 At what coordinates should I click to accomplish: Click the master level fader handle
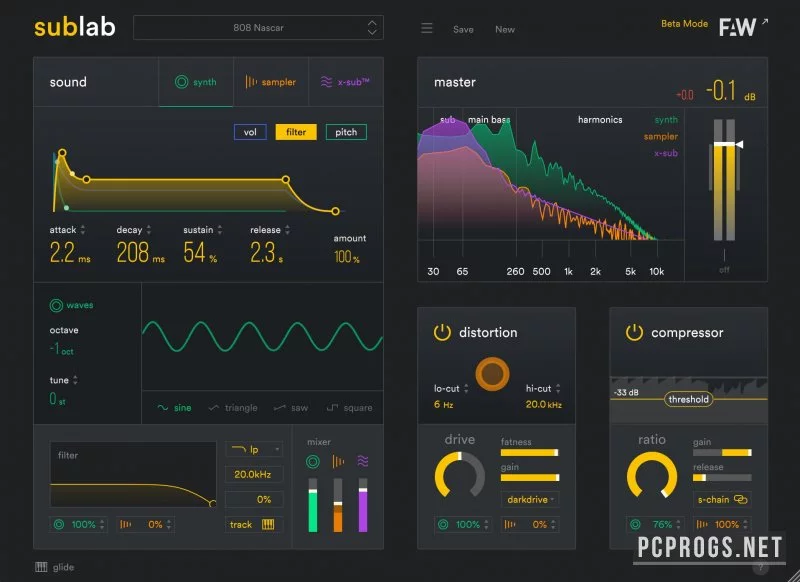[x=729, y=144]
